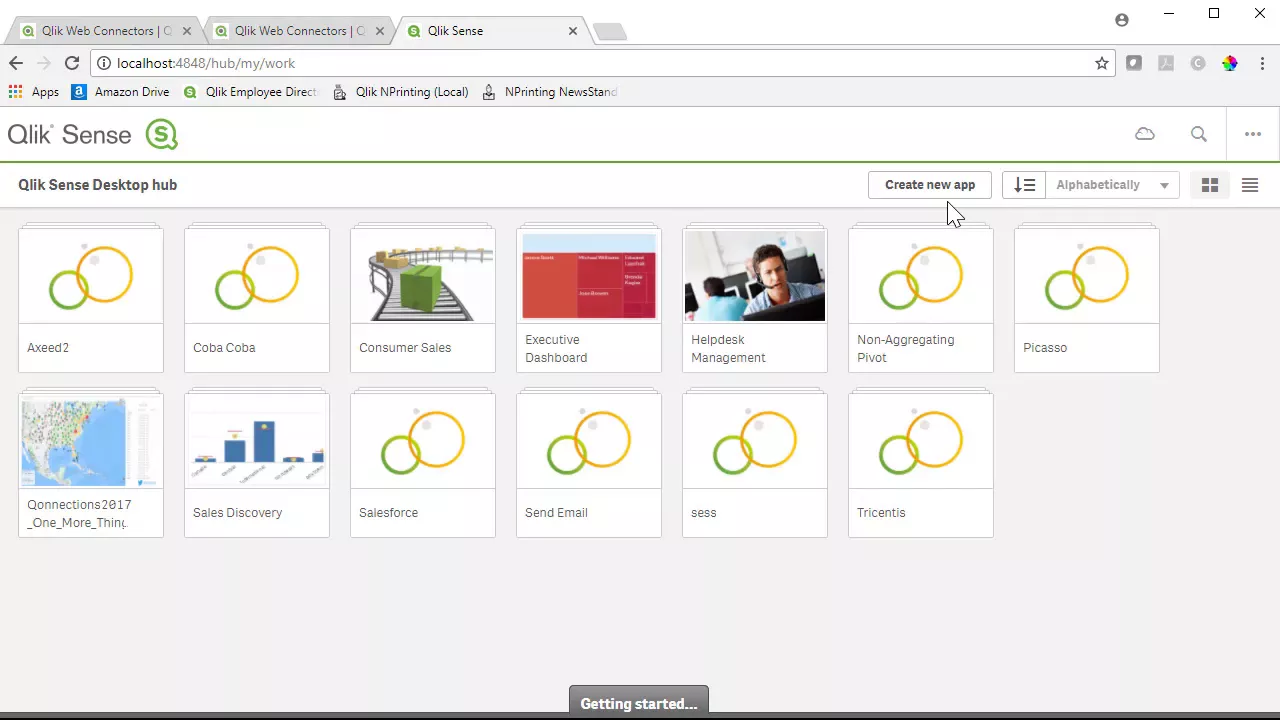
Task: Reload the page with refresh icon
Action: (x=72, y=63)
